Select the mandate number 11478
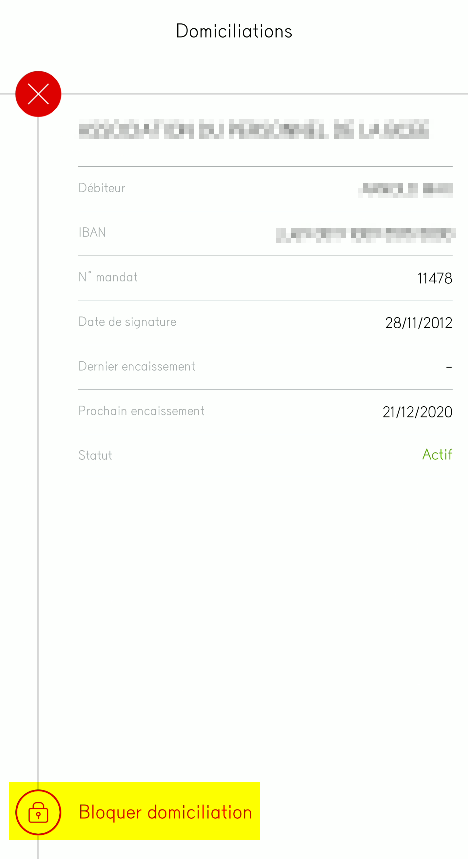This screenshot has height=859, width=468. coord(435,279)
